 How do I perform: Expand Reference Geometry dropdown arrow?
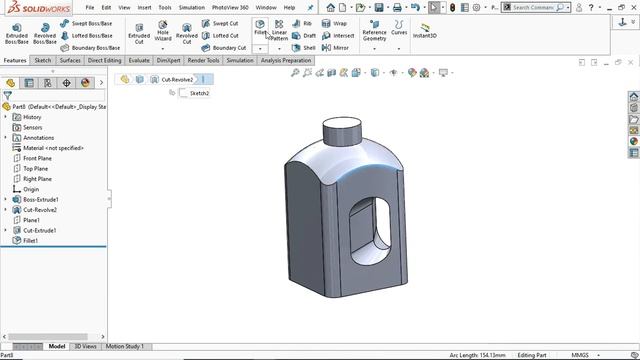pyautogui.click(x=374, y=49)
